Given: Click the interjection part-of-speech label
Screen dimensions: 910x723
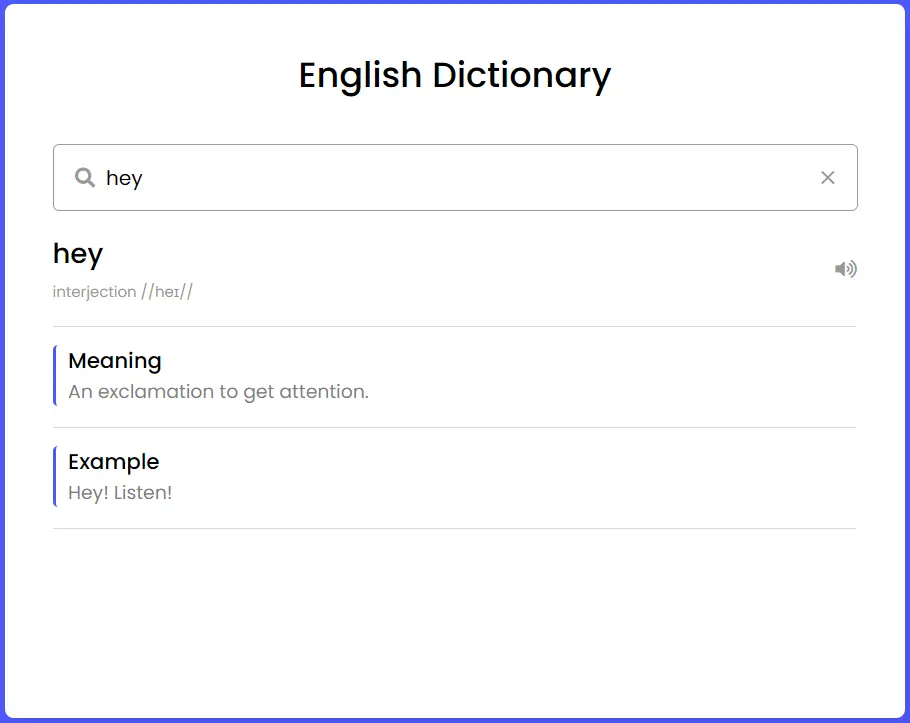Looking at the screenshot, I should (x=94, y=292).
